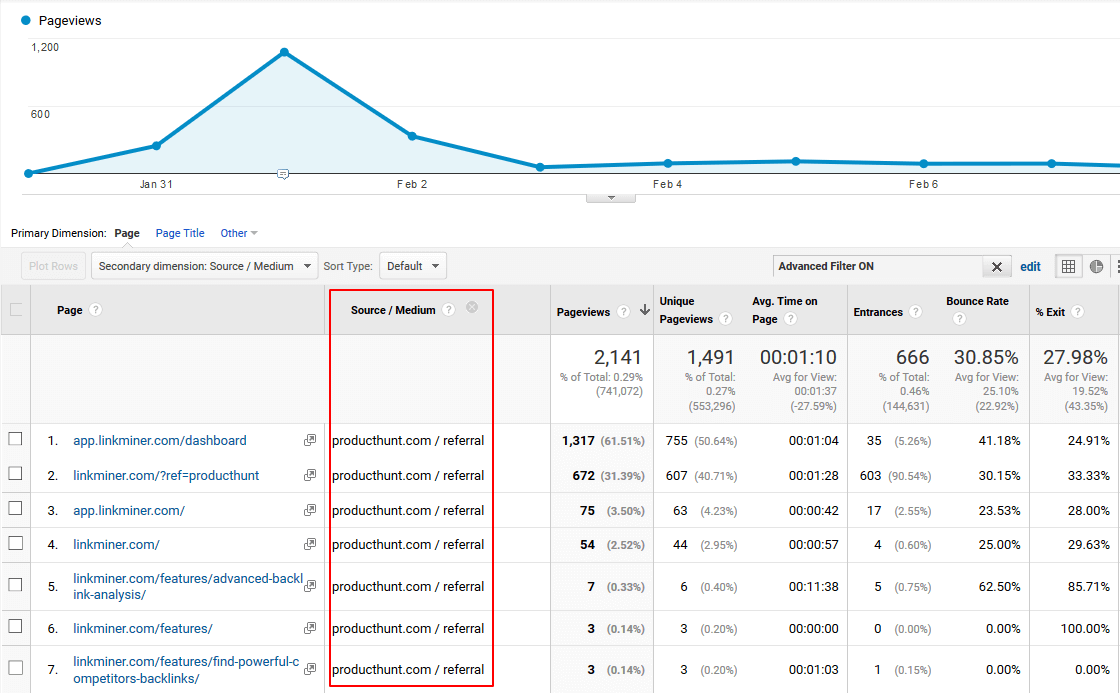Viewport: 1120px width, 693px height.
Task: Open the Other primary dimension dropdown
Action: pyautogui.click(x=239, y=233)
